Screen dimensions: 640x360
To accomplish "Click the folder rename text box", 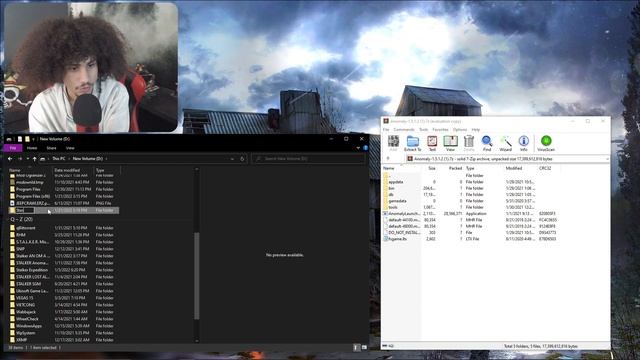I will tap(25, 210).
